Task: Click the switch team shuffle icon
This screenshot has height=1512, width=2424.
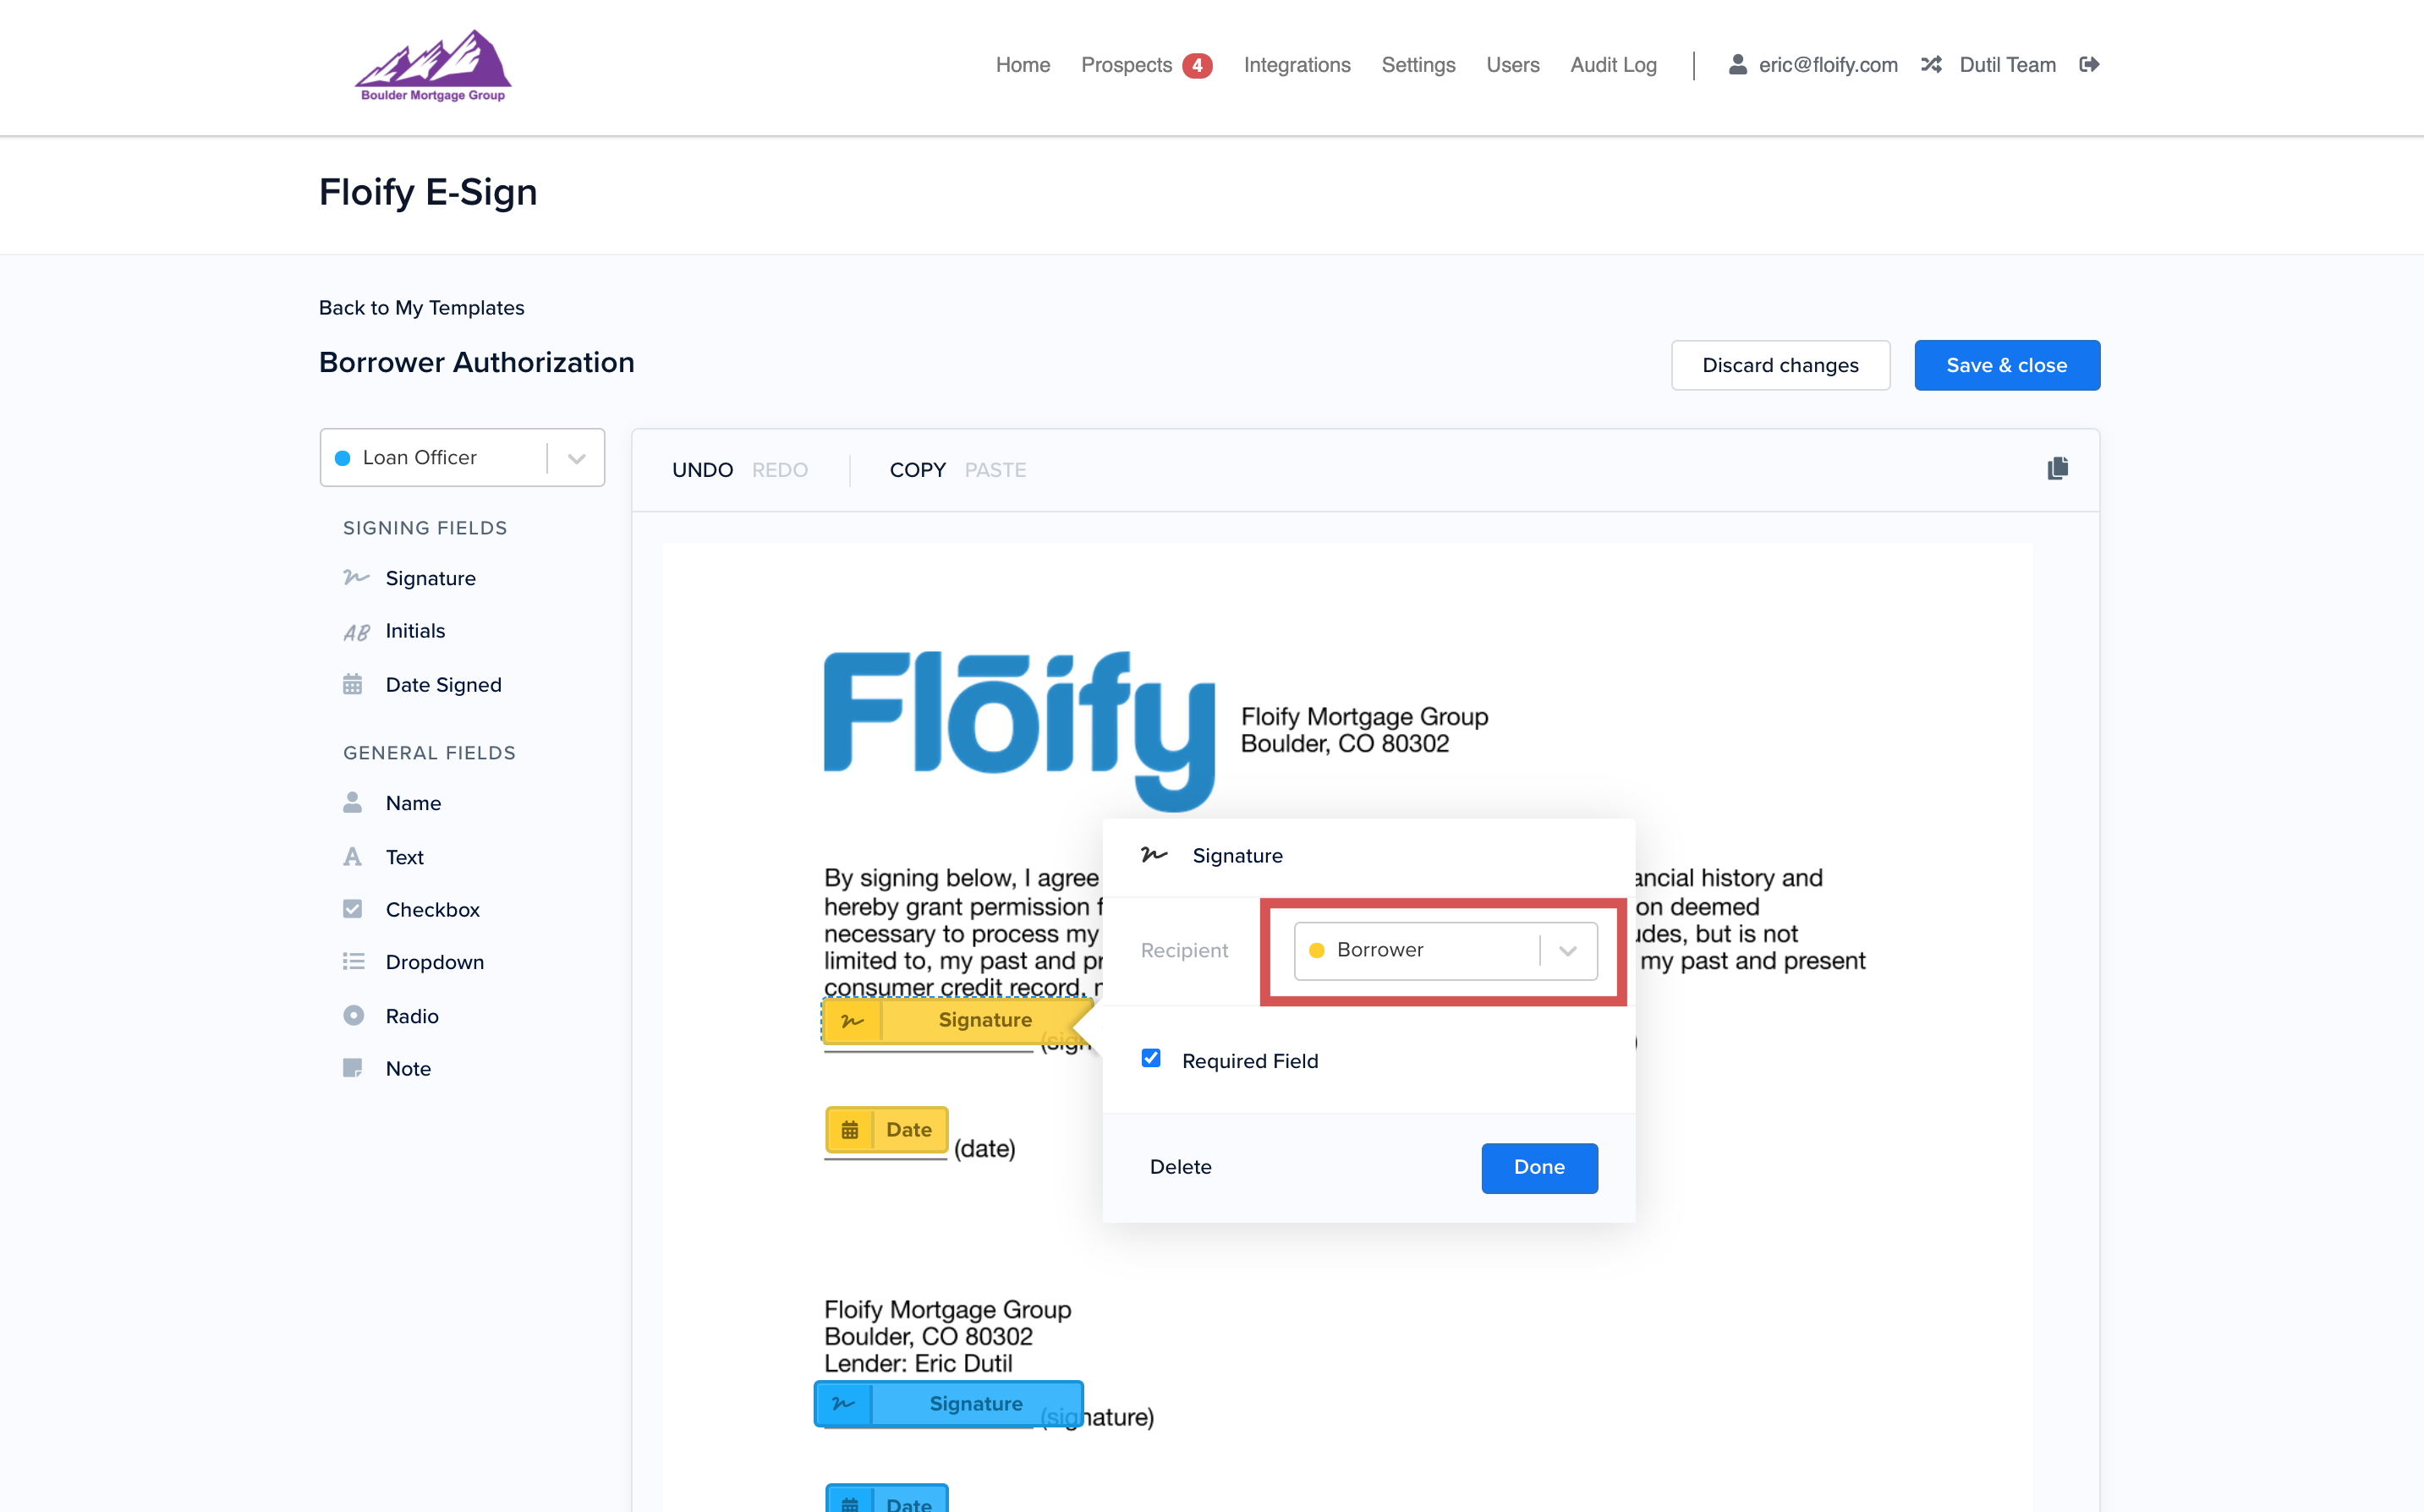Action: 1931,65
